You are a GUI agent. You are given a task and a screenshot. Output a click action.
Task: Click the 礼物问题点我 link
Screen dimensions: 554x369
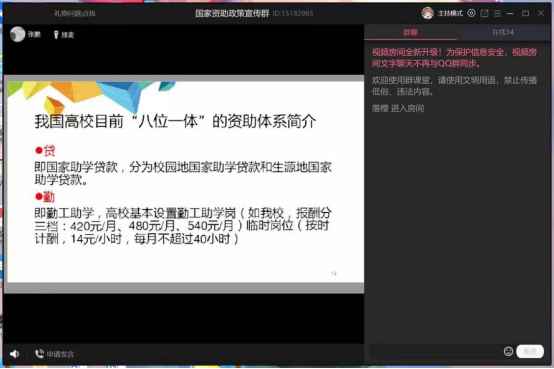75,13
